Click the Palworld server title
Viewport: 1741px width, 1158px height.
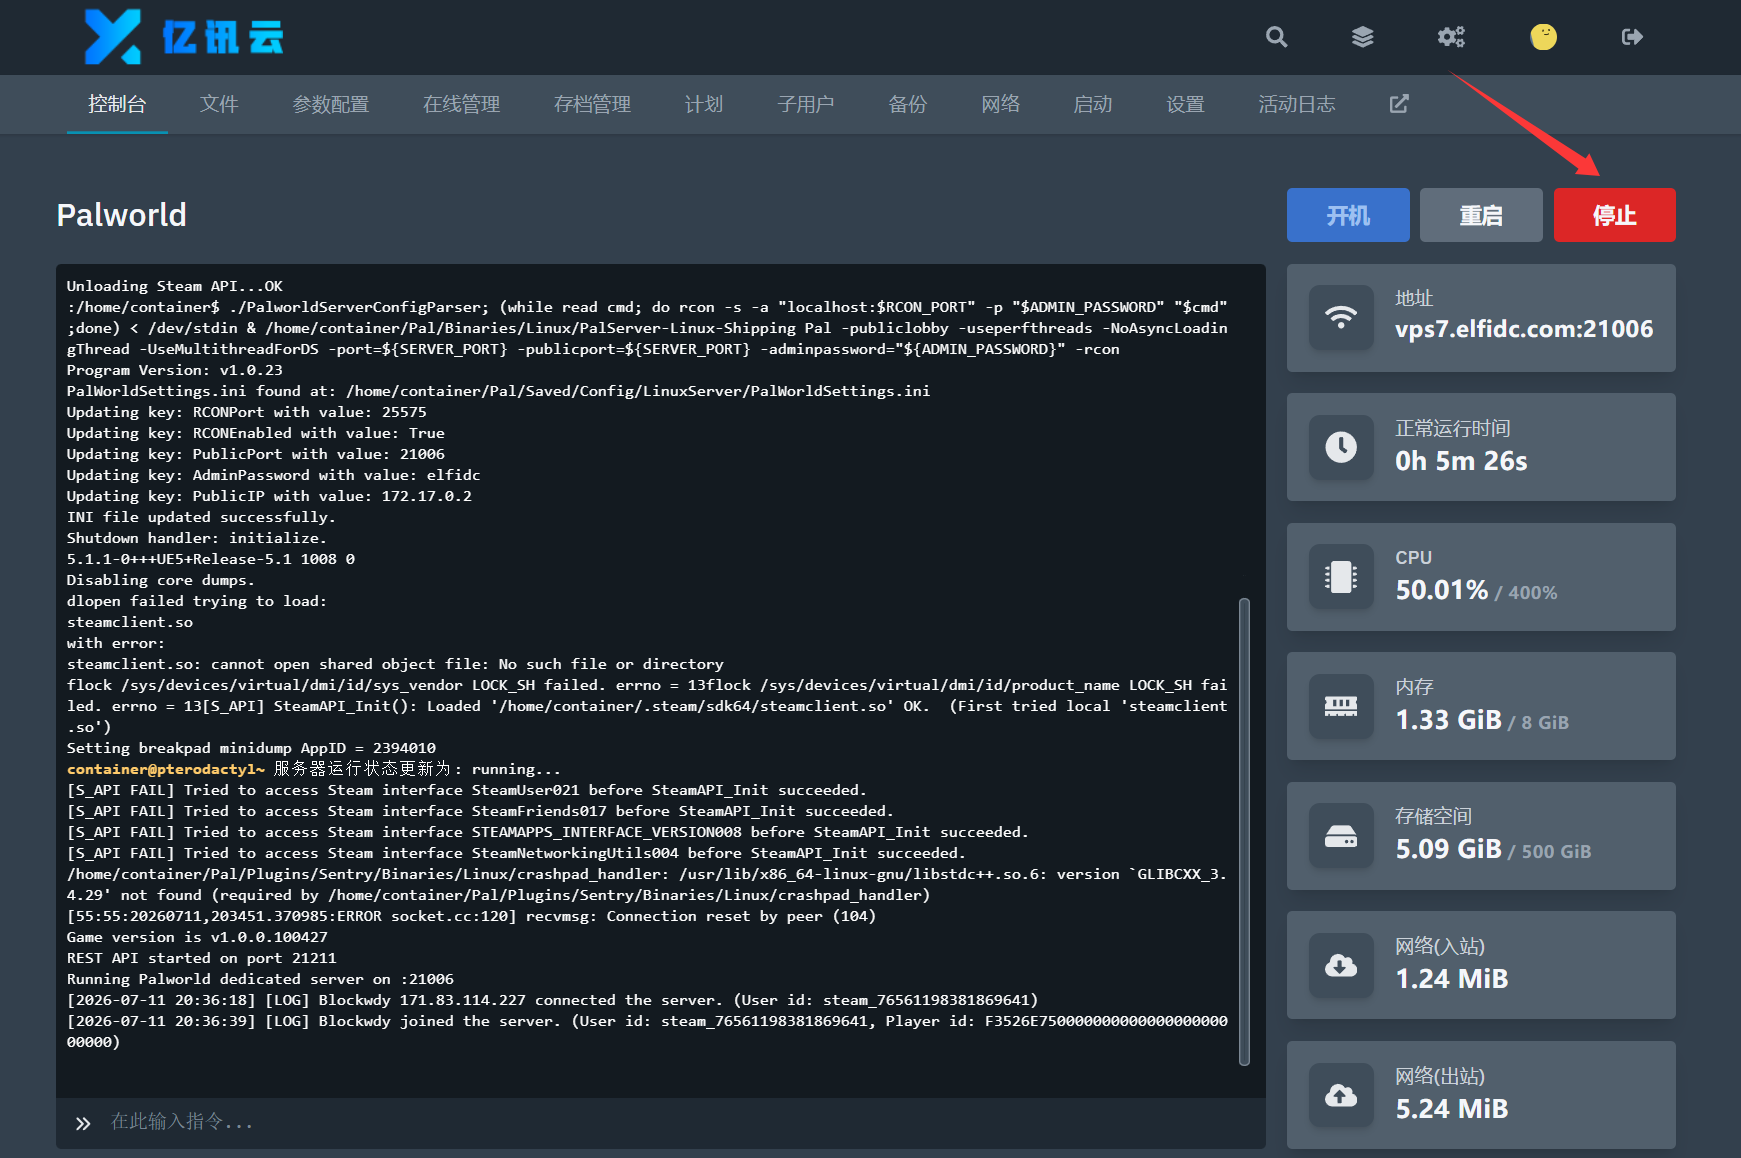click(x=121, y=215)
